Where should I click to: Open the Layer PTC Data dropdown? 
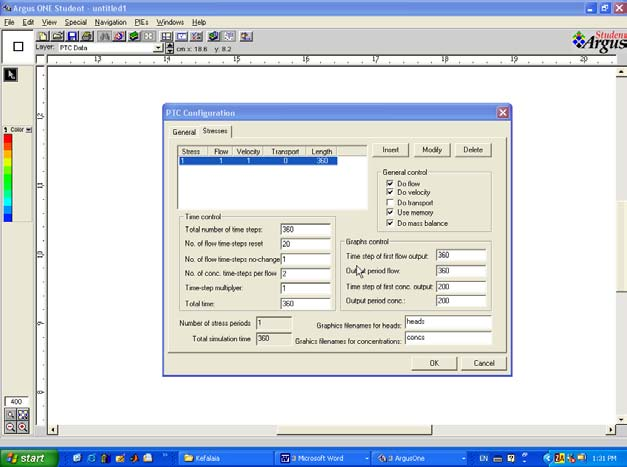pyautogui.click(x=158, y=48)
